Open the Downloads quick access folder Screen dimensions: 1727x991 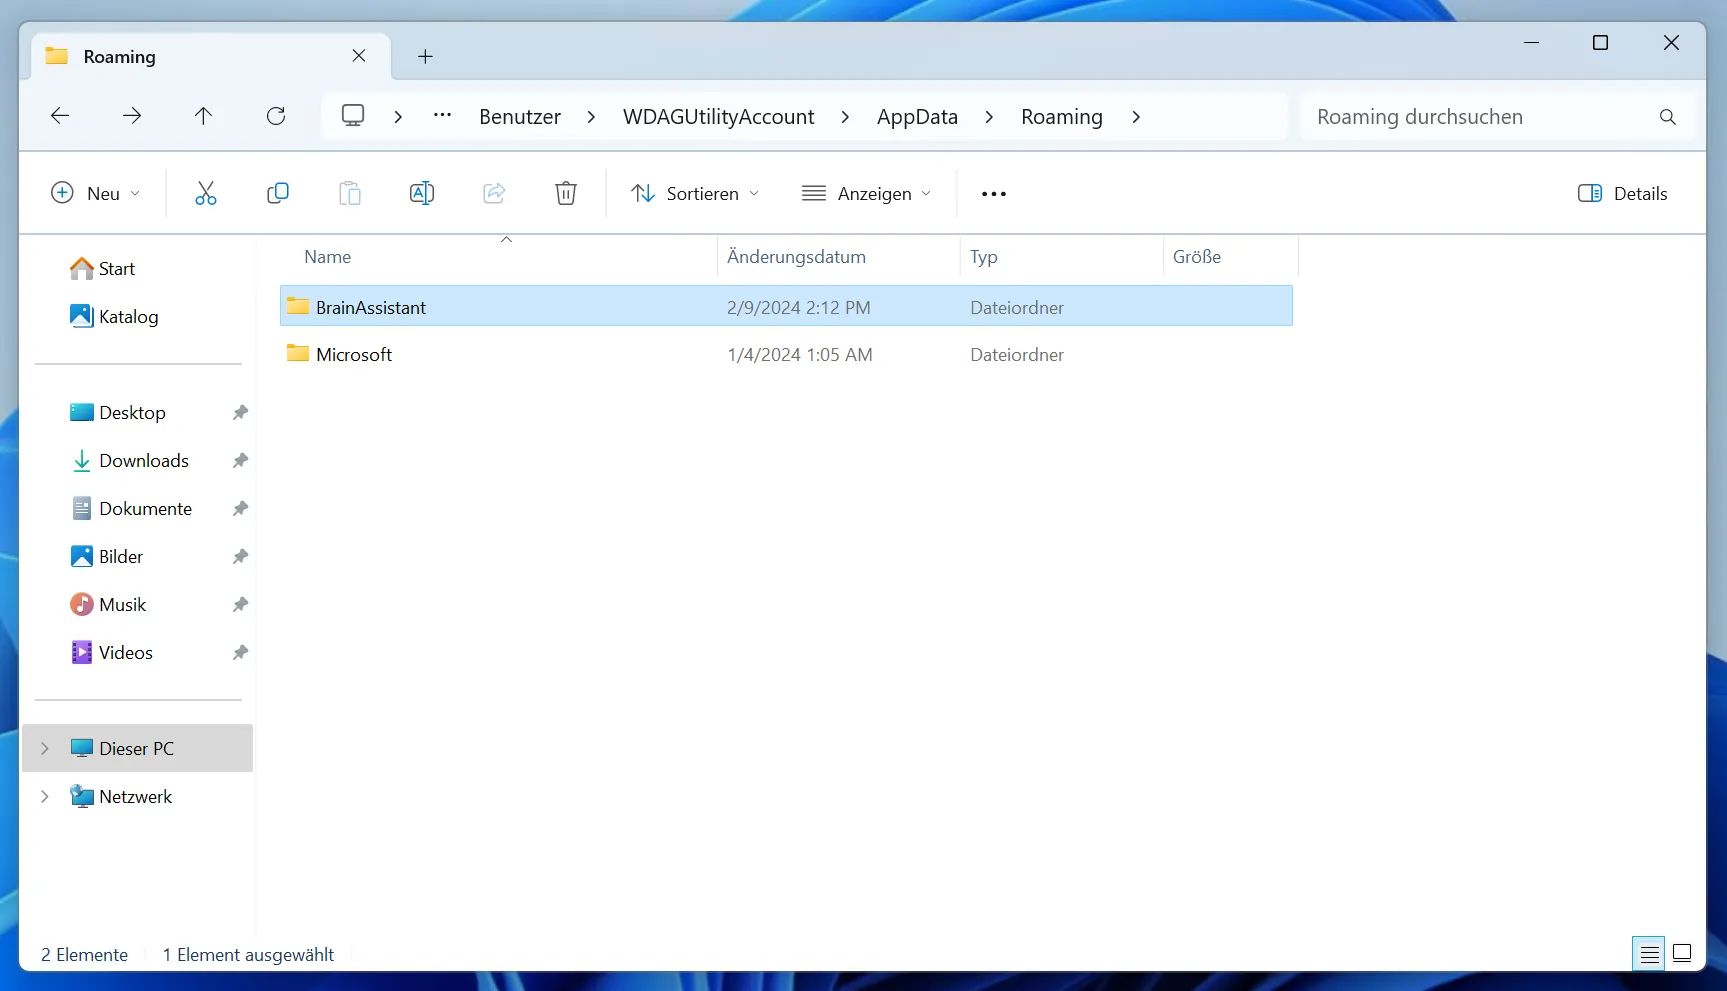point(130,460)
